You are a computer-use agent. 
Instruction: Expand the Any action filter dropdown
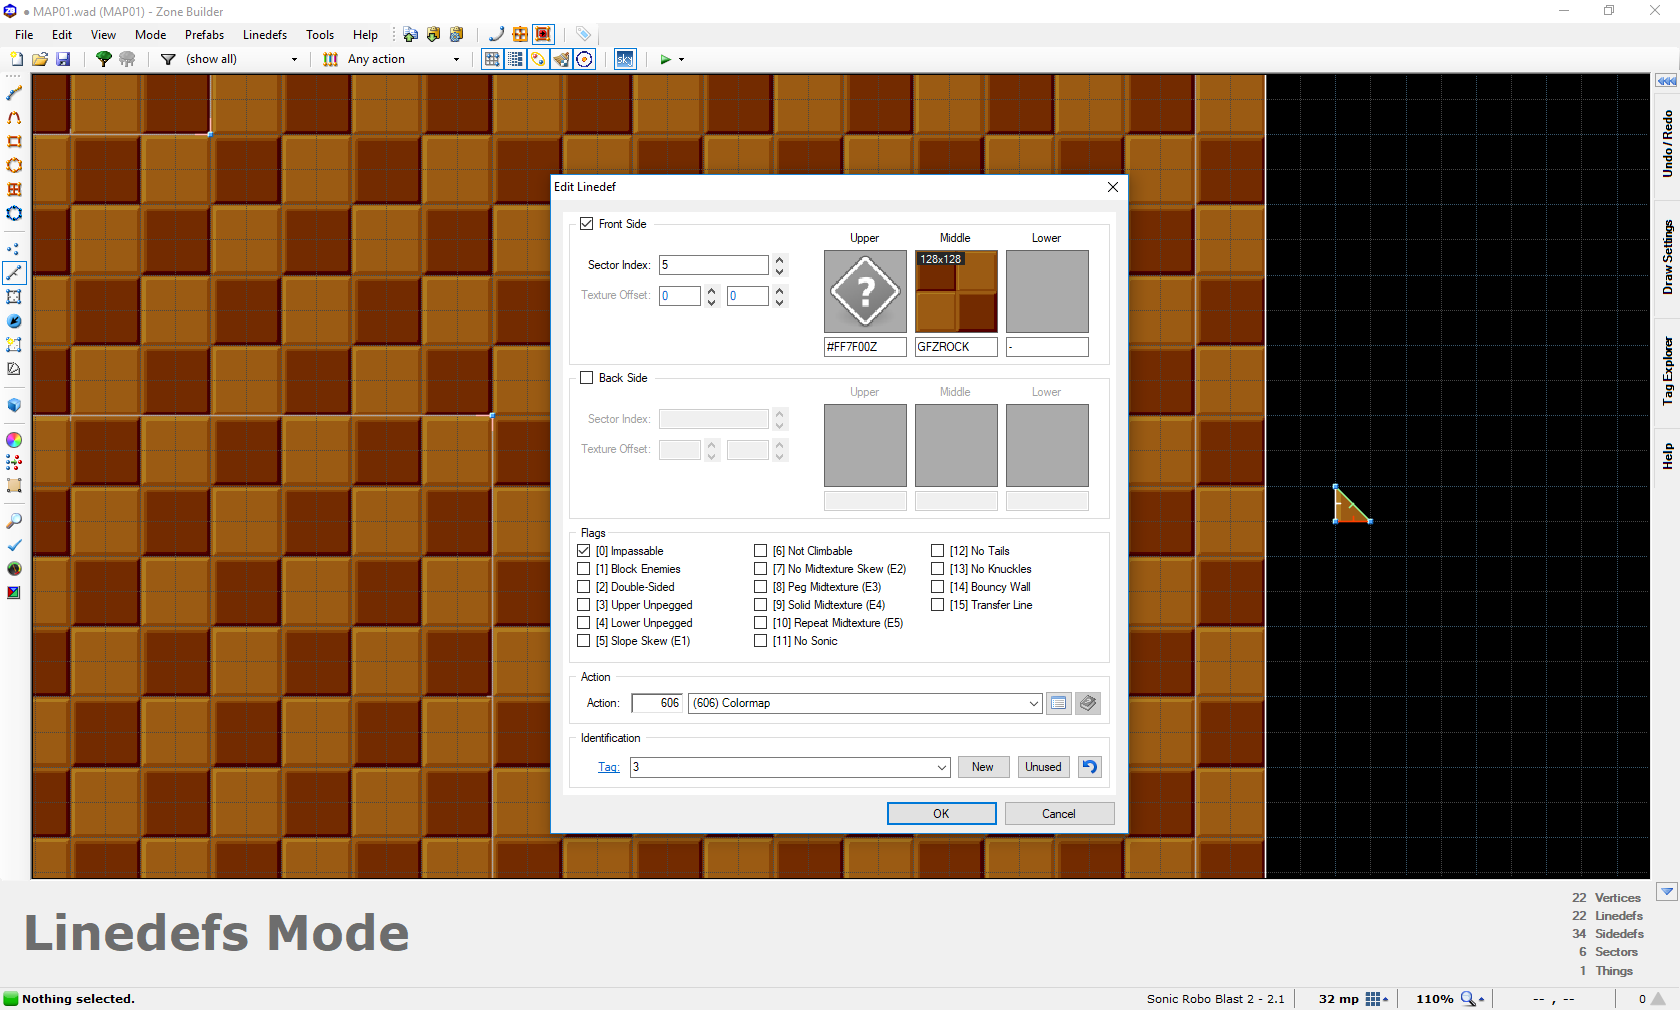pyautogui.click(x=456, y=59)
